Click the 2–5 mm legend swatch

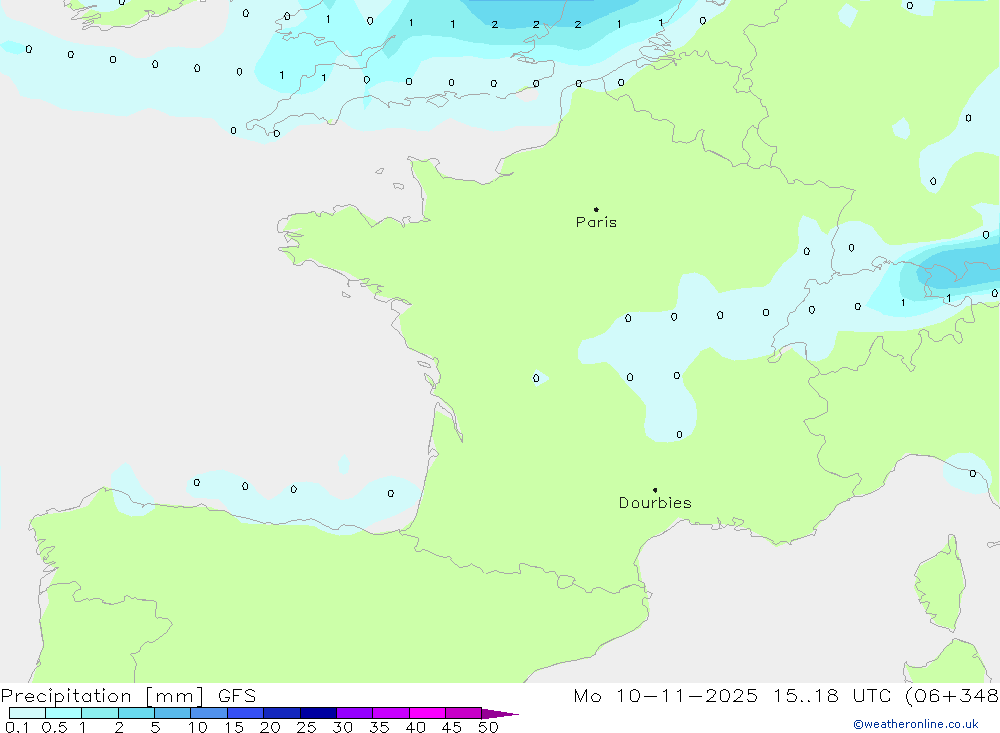[136, 713]
